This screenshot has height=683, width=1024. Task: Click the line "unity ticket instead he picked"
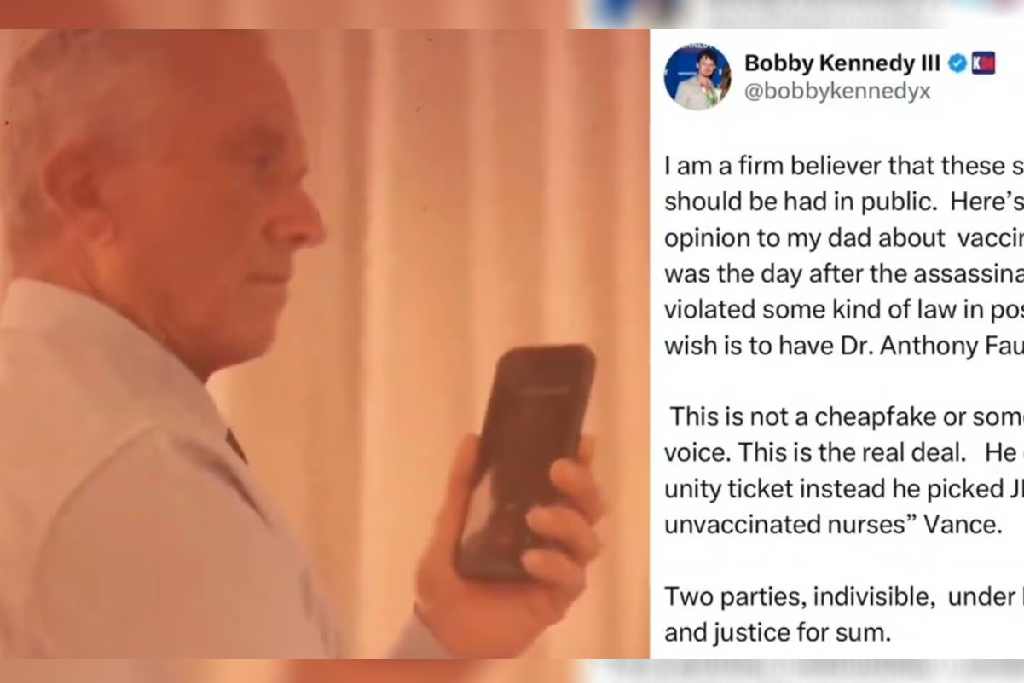pyautogui.click(x=844, y=488)
